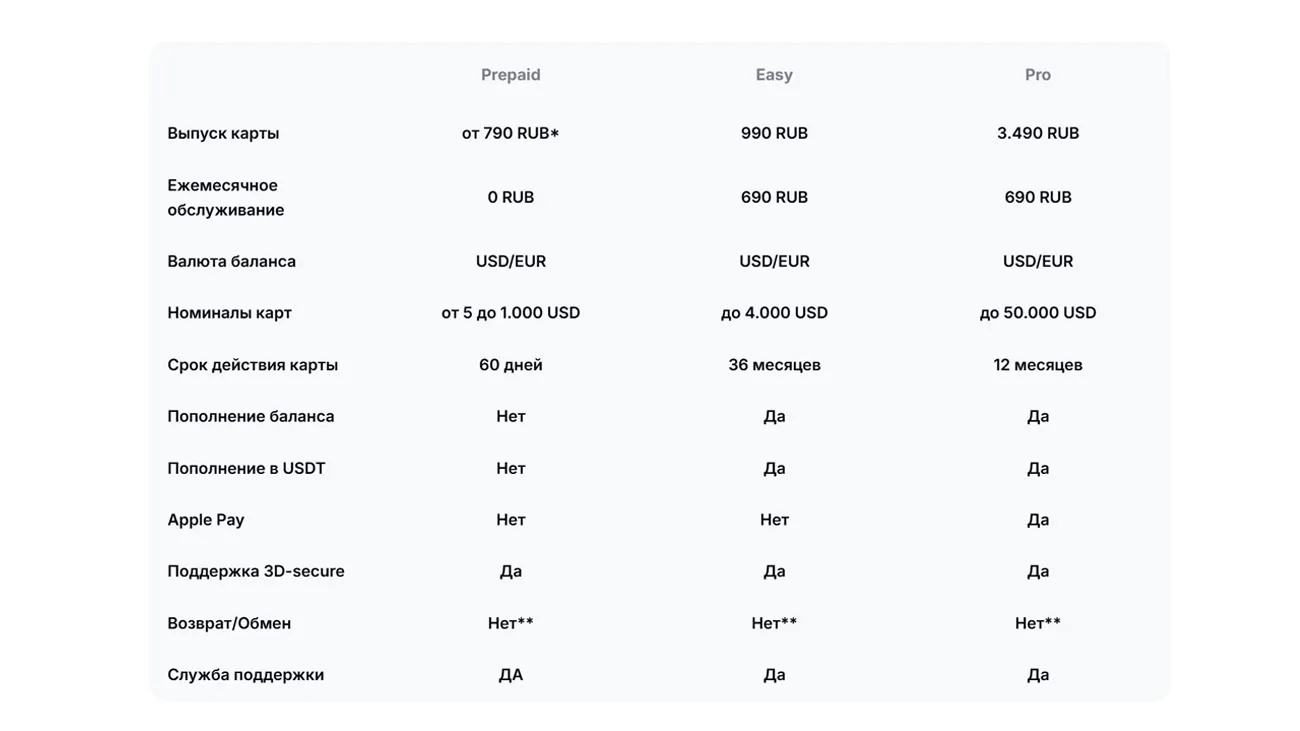Click the "Пополнение баланса" row label
This screenshot has width=1300, height=731.
pos(250,416)
